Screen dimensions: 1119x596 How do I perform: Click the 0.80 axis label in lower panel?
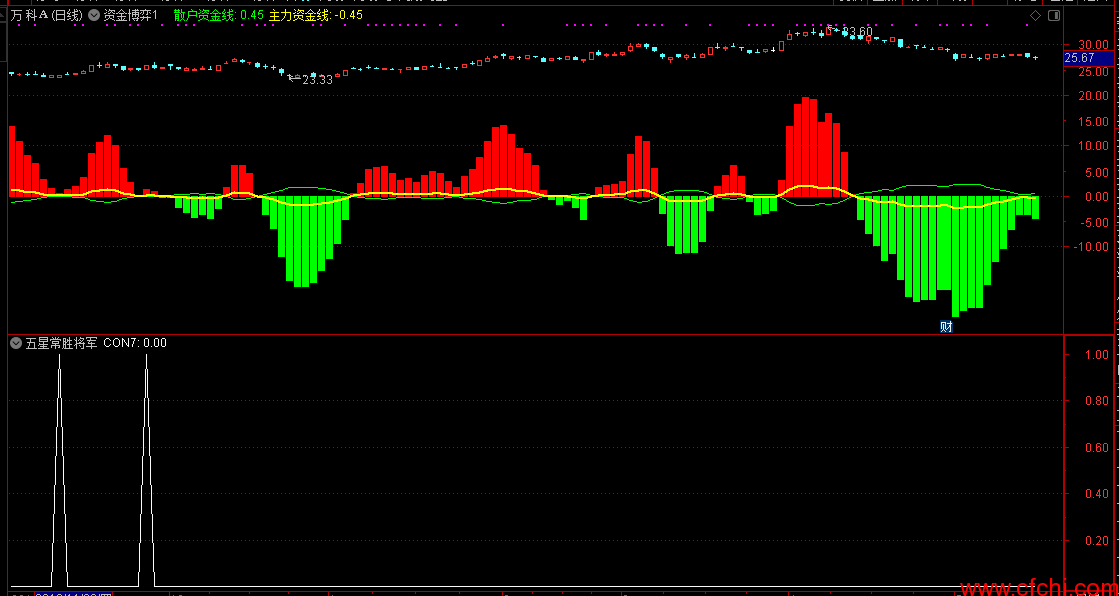[1098, 401]
